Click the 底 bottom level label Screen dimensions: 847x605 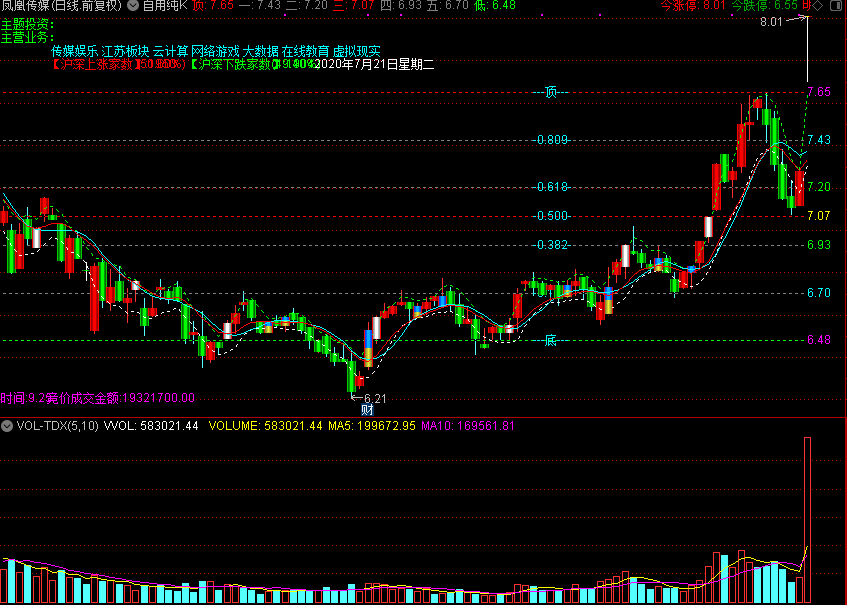coord(550,340)
